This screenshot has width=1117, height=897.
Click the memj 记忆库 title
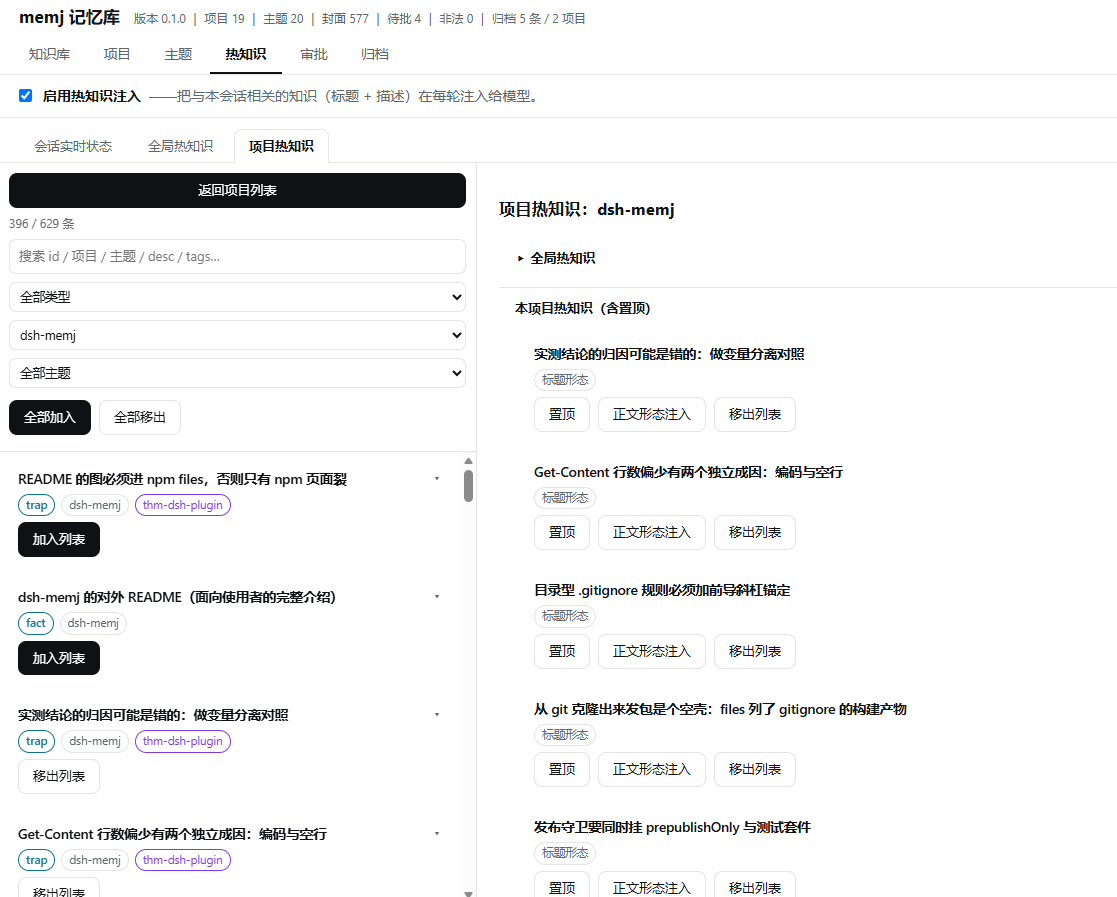70,18
